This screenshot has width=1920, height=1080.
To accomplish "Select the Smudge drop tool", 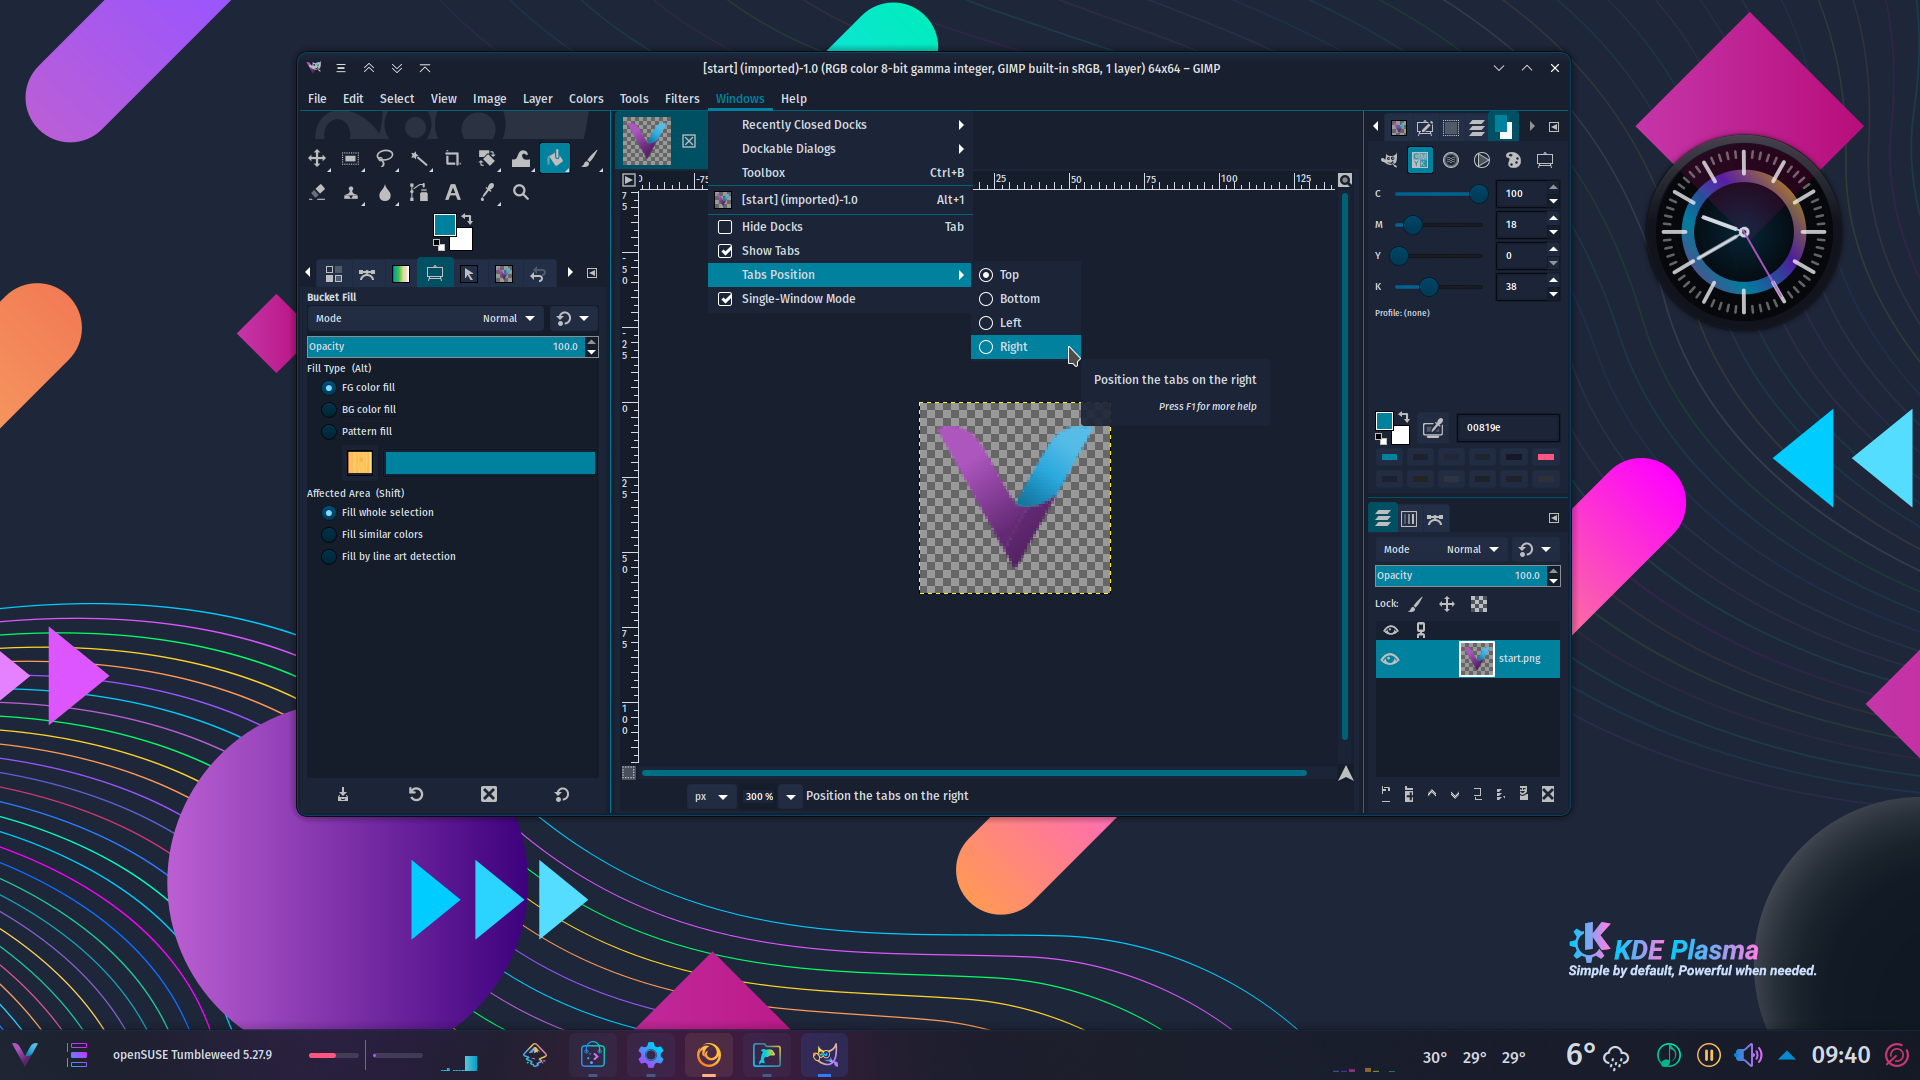I will click(385, 192).
